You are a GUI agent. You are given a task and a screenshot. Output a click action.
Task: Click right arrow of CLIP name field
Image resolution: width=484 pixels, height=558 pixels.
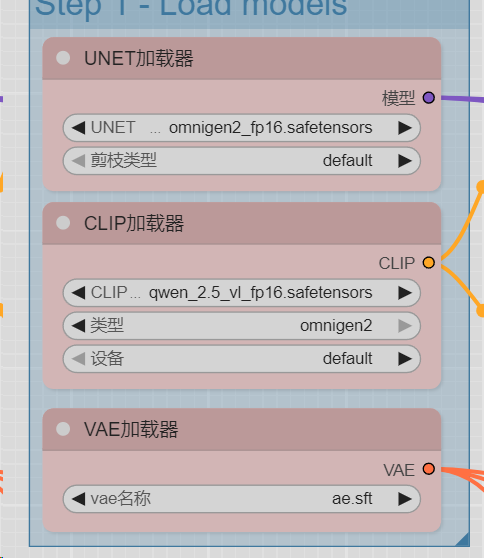[x=405, y=293]
